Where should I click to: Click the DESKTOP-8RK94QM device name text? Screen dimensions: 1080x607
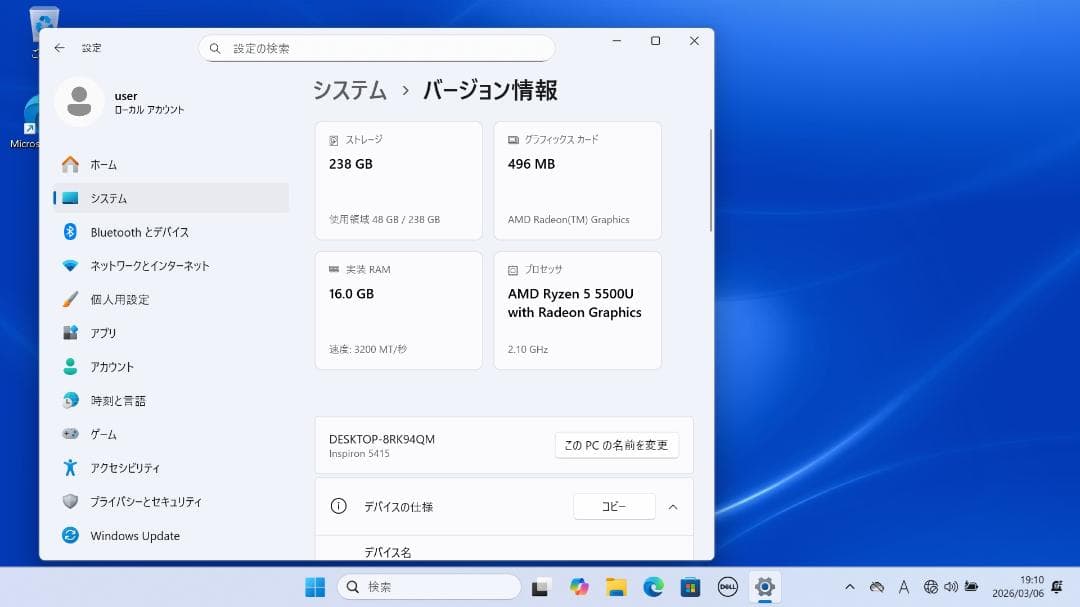[382, 439]
